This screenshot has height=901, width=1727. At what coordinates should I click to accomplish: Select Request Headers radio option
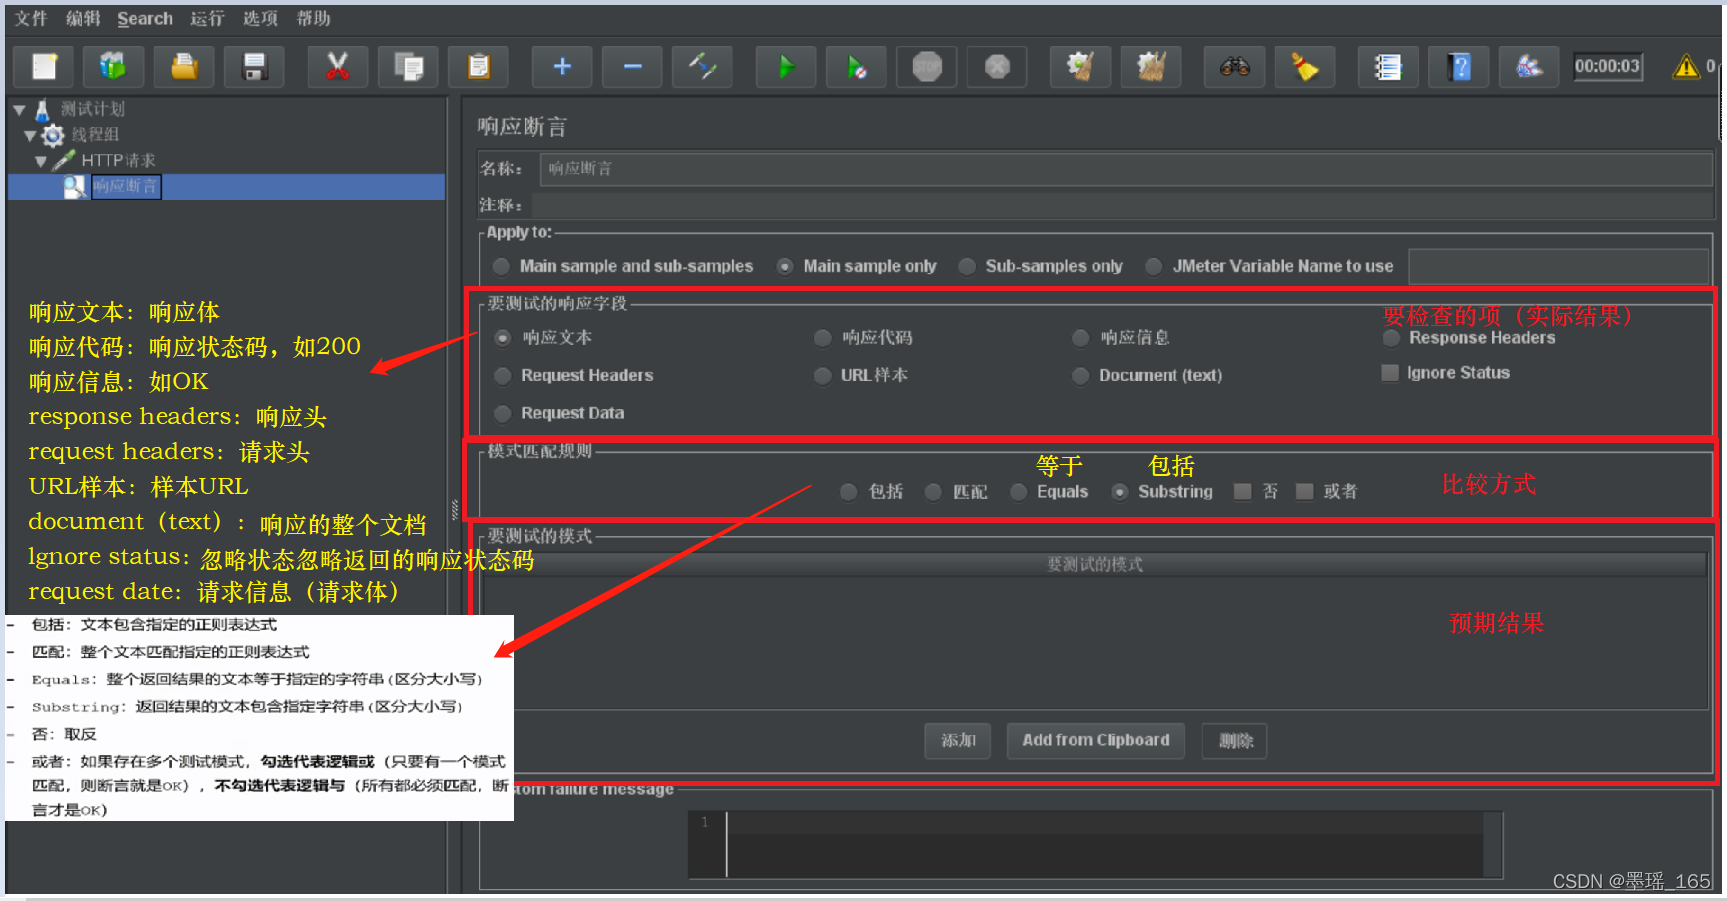503,376
